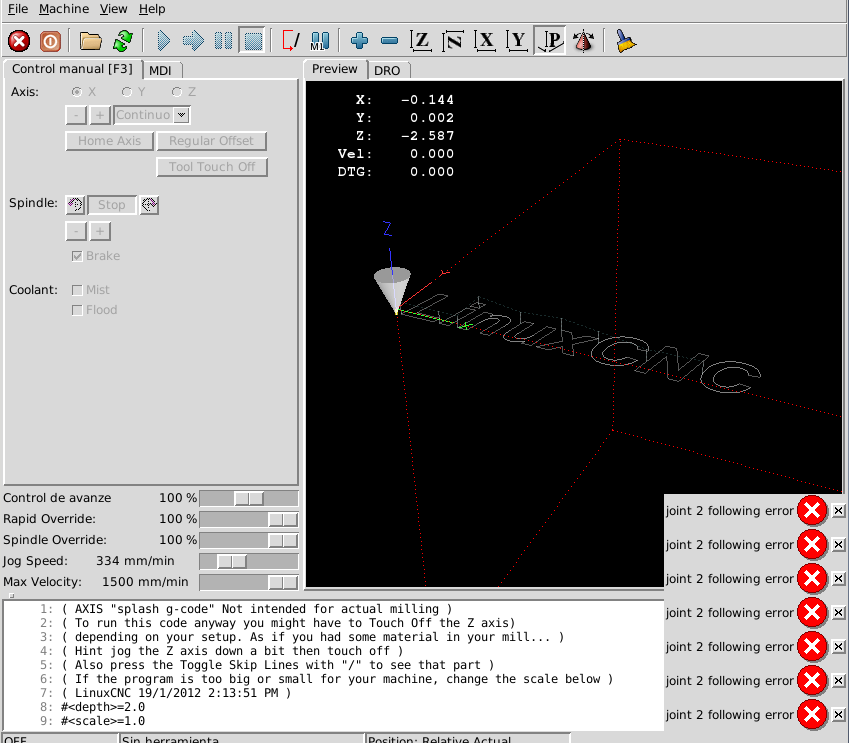849x743 pixels.
Task: Select the perspective view P icon
Action: [550, 41]
